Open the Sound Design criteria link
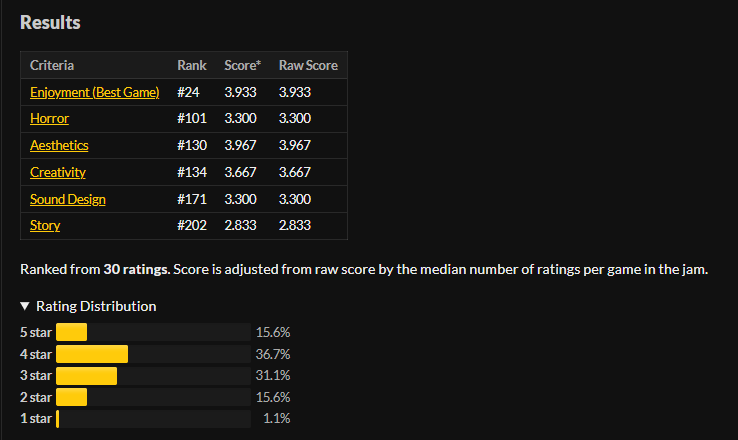 coord(68,199)
